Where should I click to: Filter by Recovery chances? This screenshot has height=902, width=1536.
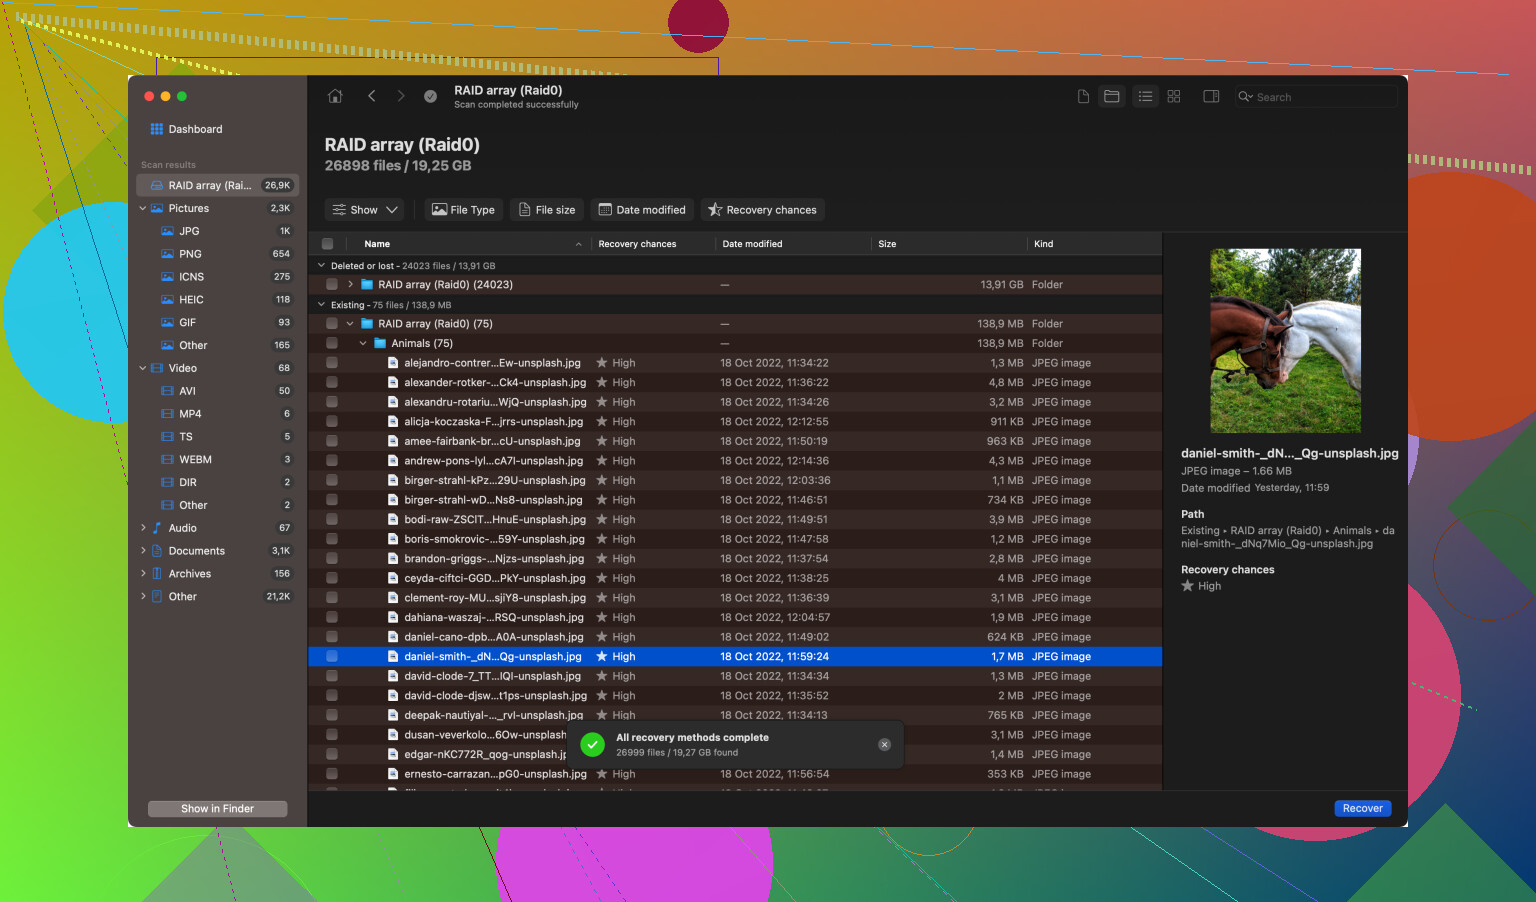762,210
